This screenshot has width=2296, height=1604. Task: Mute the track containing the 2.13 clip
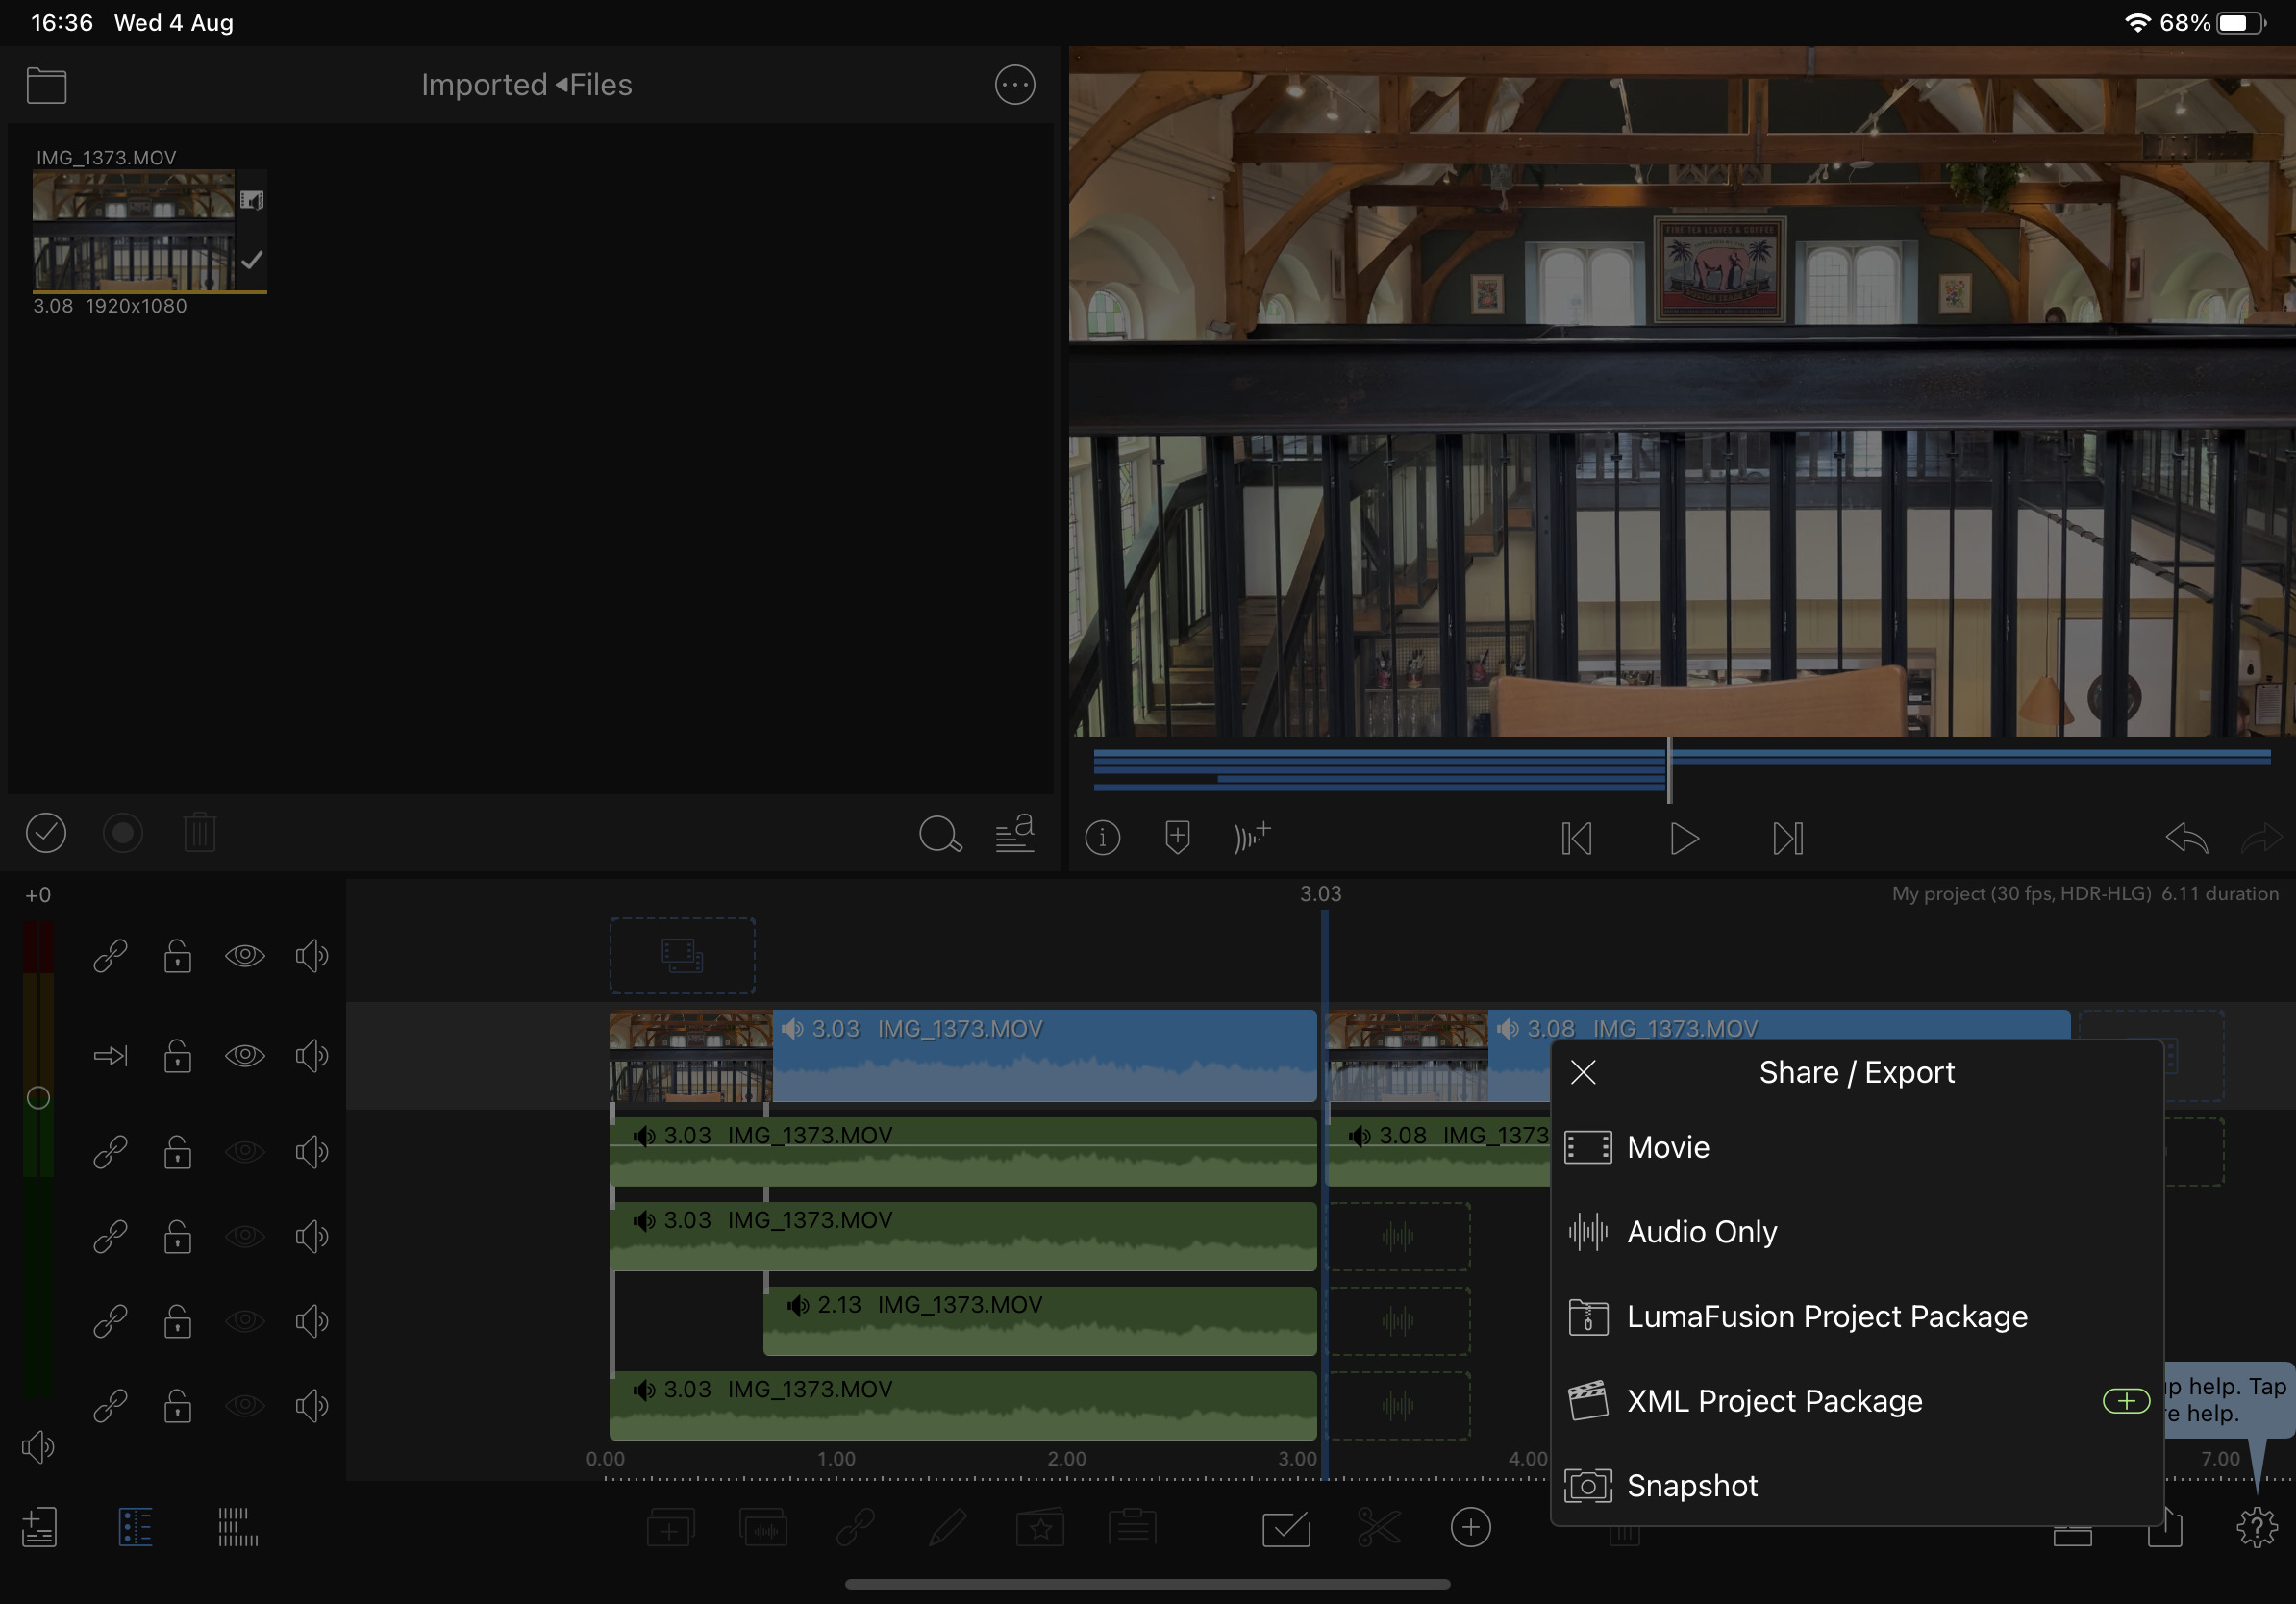pyautogui.click(x=312, y=1321)
